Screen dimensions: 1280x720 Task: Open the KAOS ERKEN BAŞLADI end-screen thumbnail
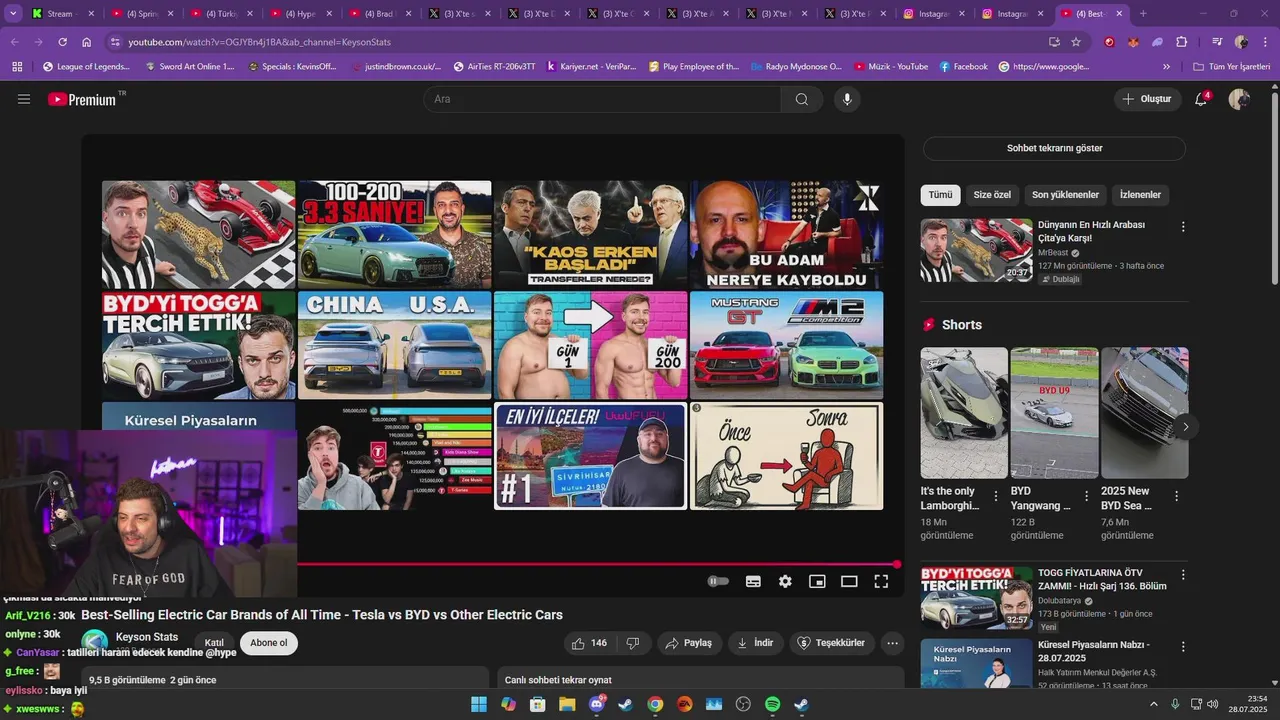[590, 234]
